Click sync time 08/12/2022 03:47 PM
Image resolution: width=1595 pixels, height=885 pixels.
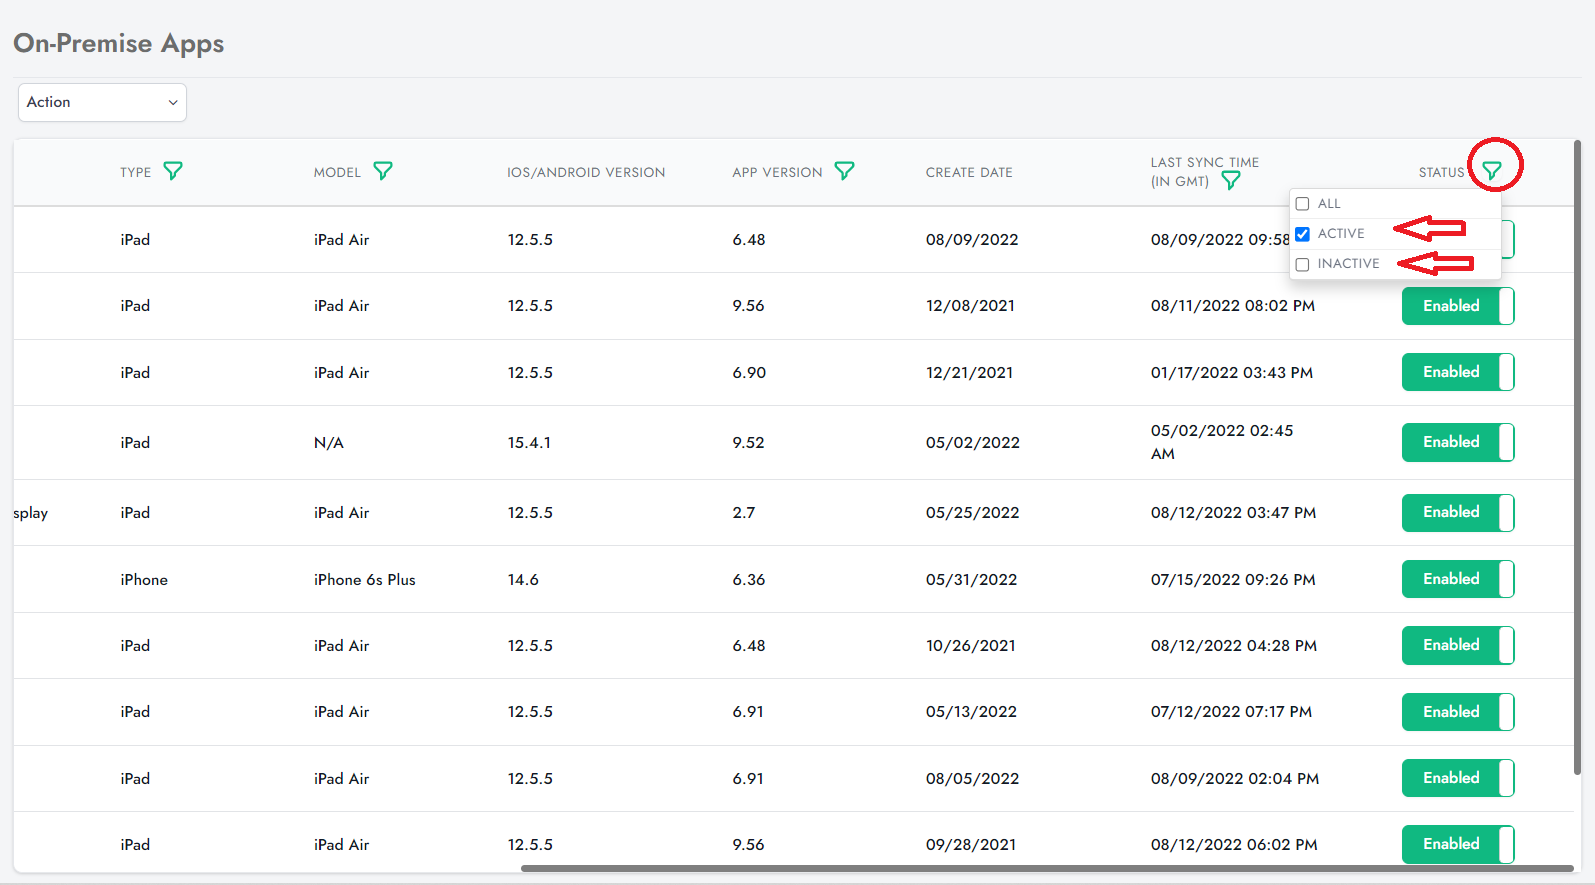pos(1233,512)
